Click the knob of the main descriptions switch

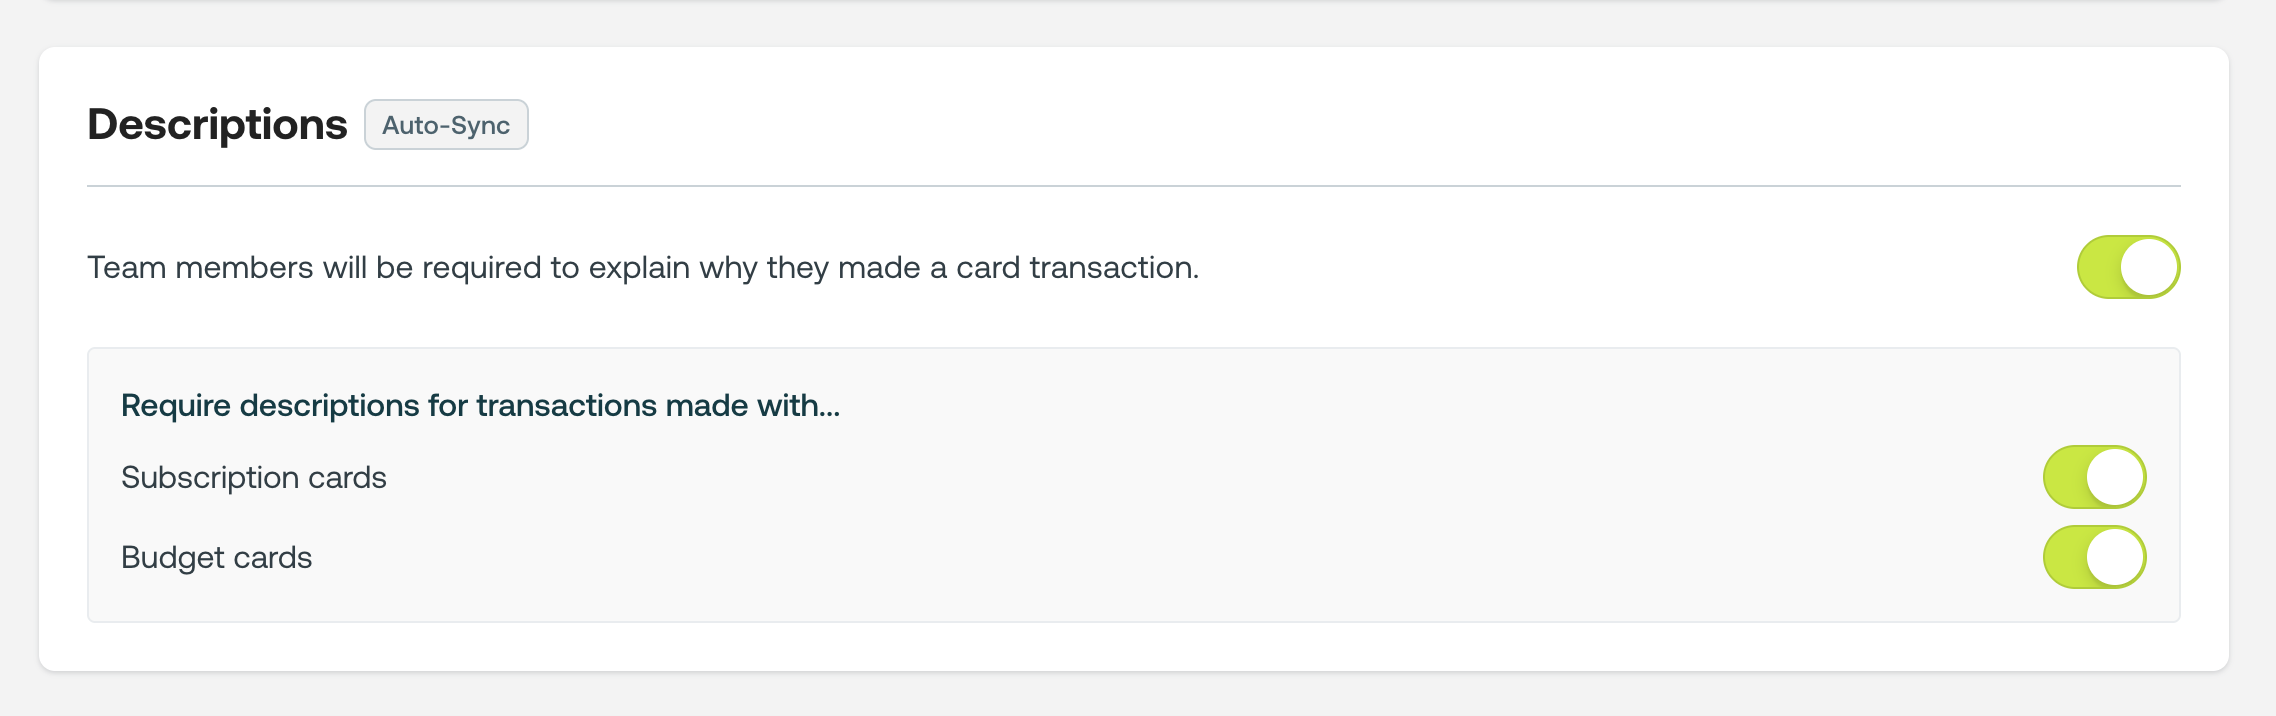pos(2149,267)
